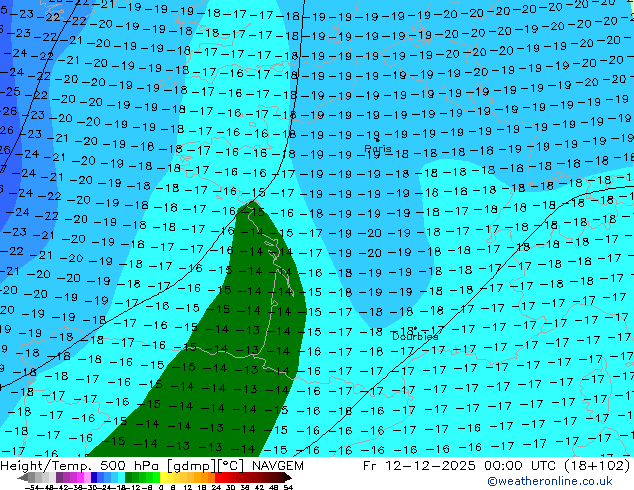Click the left arrow end of color scale

click(x=22, y=477)
